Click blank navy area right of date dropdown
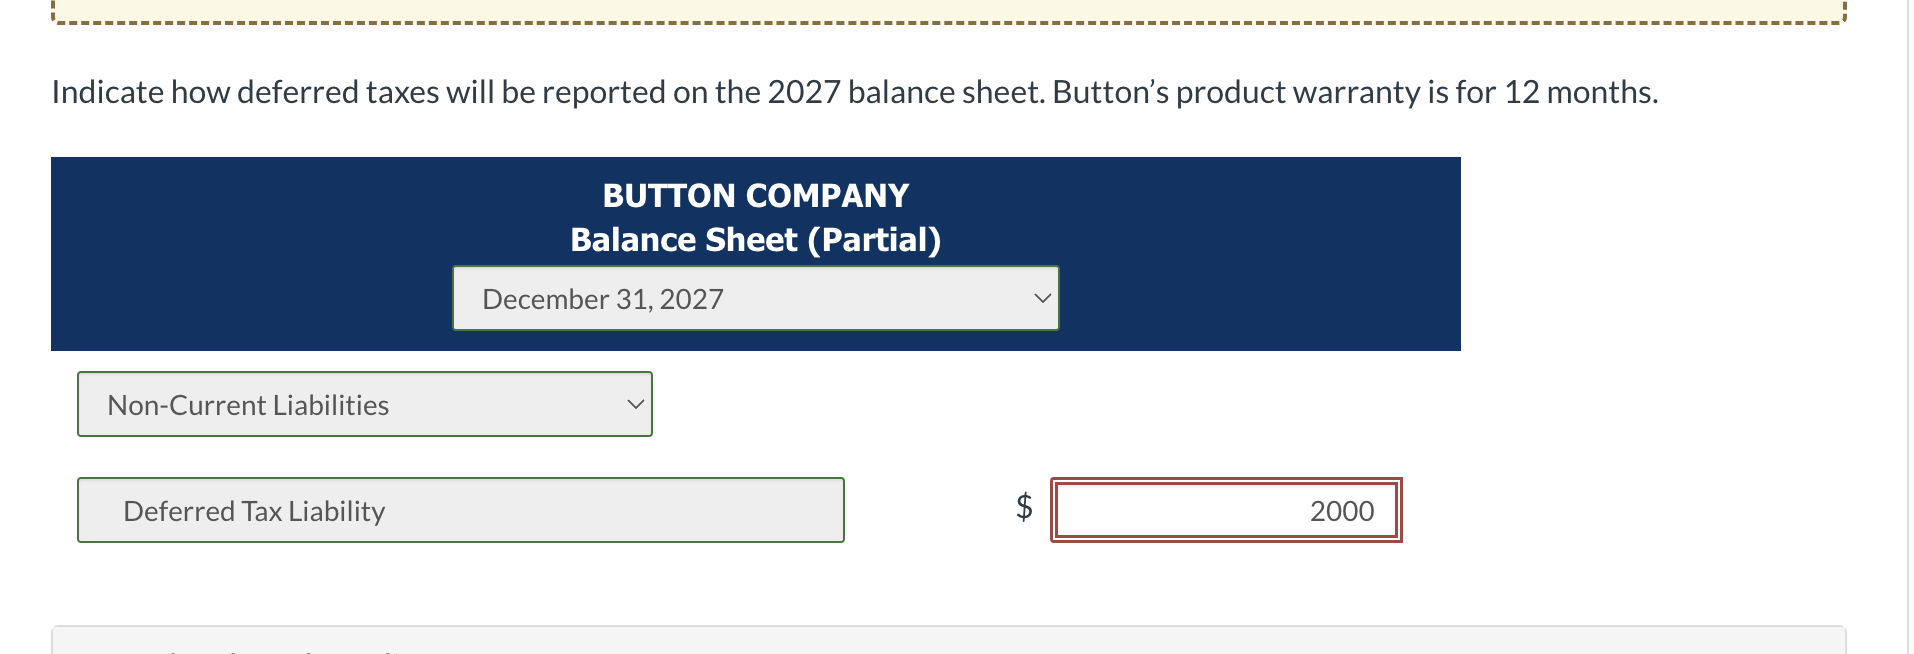The width and height of the screenshot is (1914, 654). click(x=1260, y=298)
